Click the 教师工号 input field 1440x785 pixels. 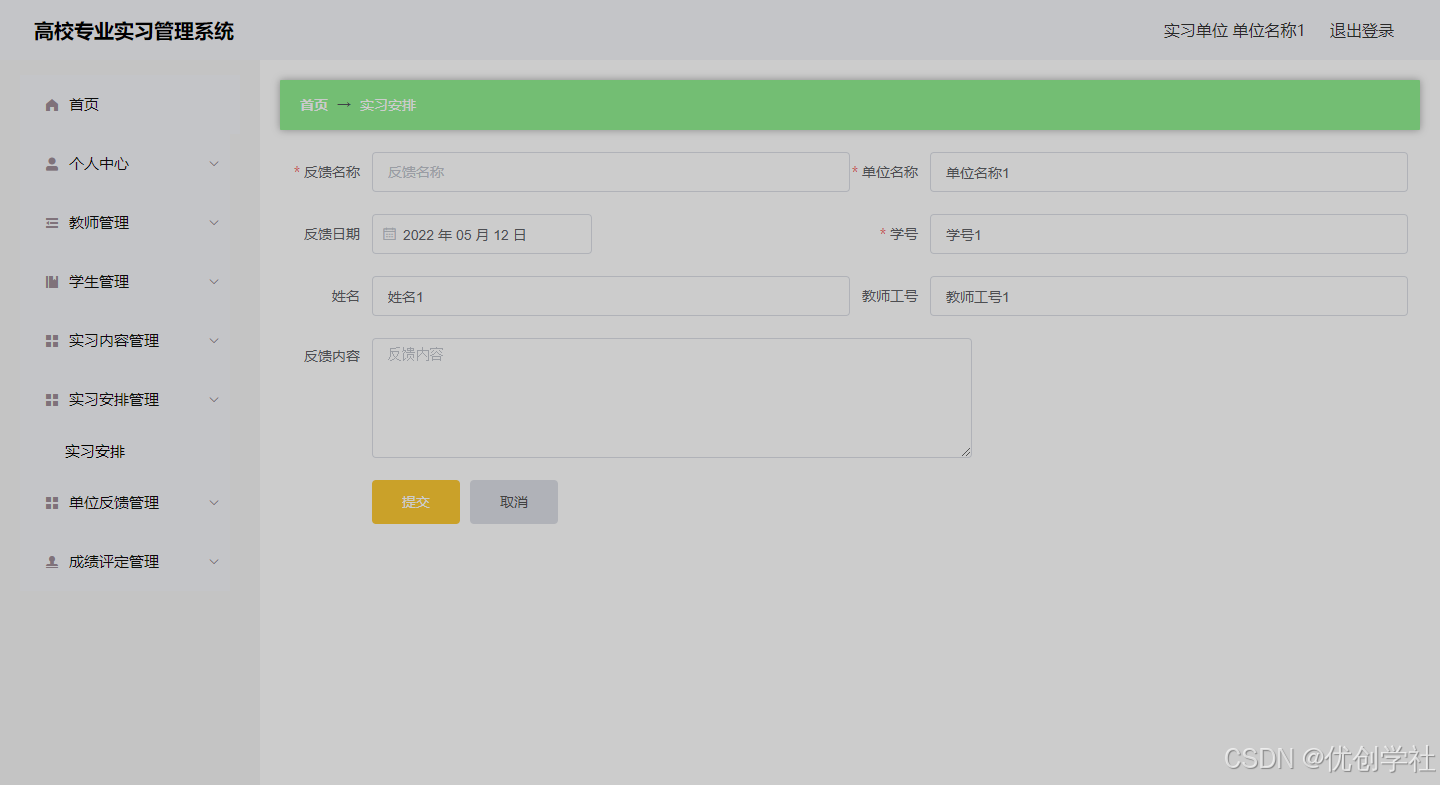[x=1169, y=296]
